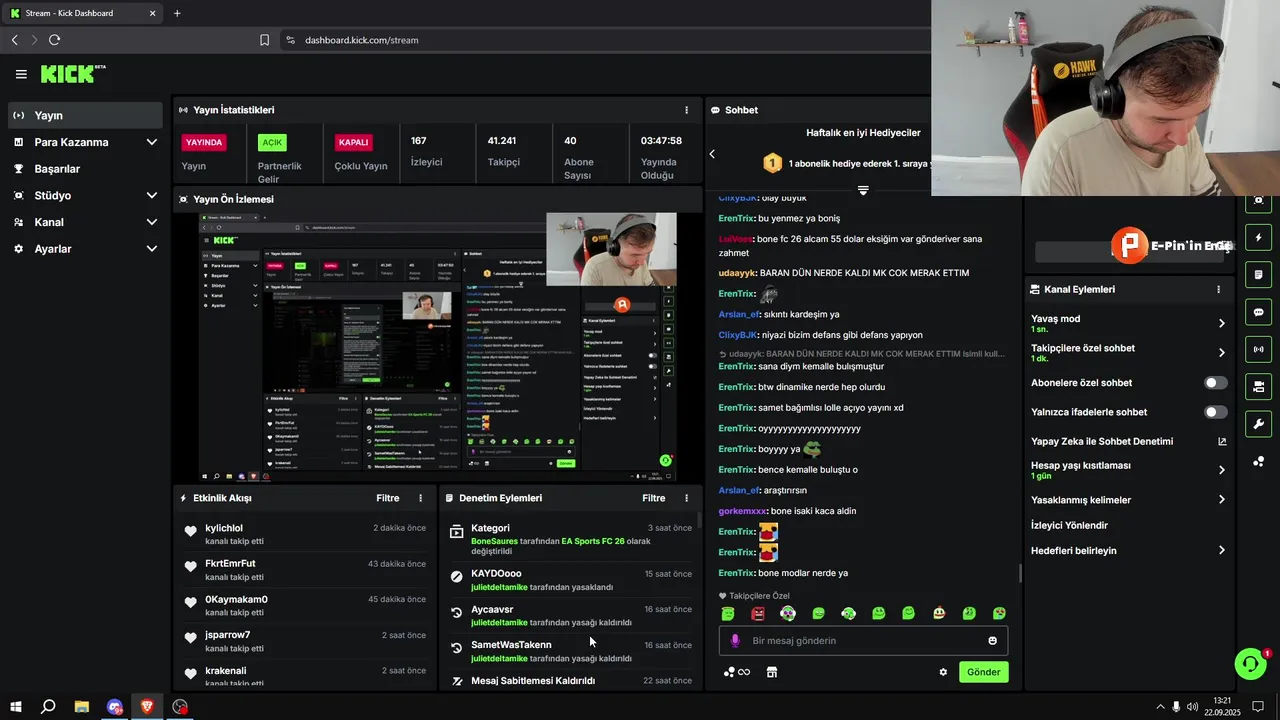The width and height of the screenshot is (1280, 720).
Task: Click the shop icon below message box
Action: pos(772,672)
